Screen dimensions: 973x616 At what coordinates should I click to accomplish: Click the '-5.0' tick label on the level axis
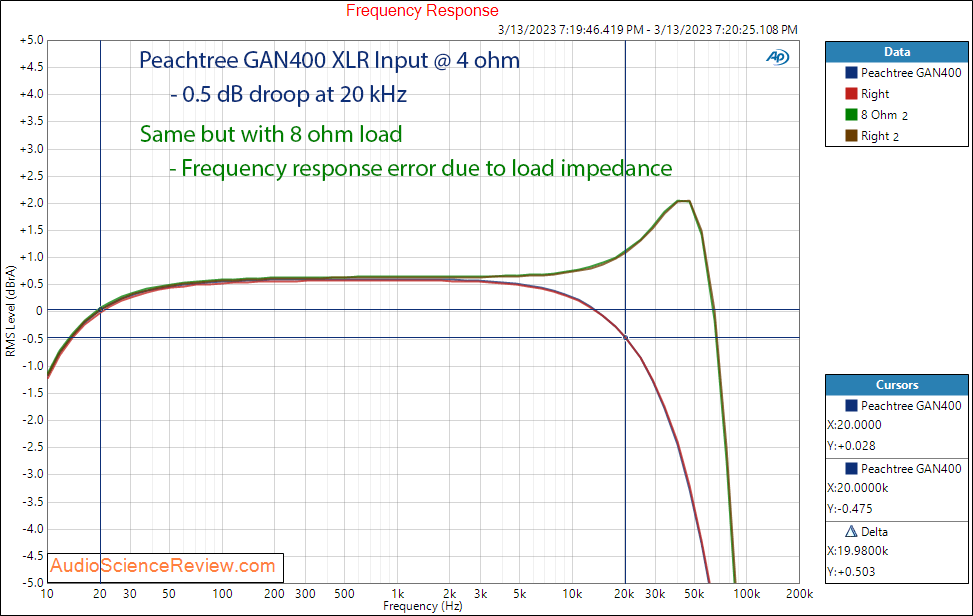point(33,583)
